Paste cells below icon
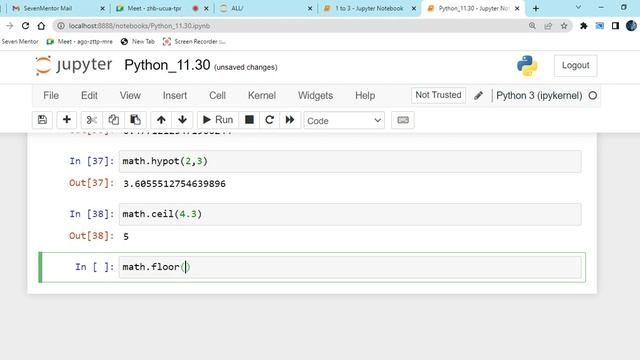Screen dimensions: 640x360 click(135, 120)
